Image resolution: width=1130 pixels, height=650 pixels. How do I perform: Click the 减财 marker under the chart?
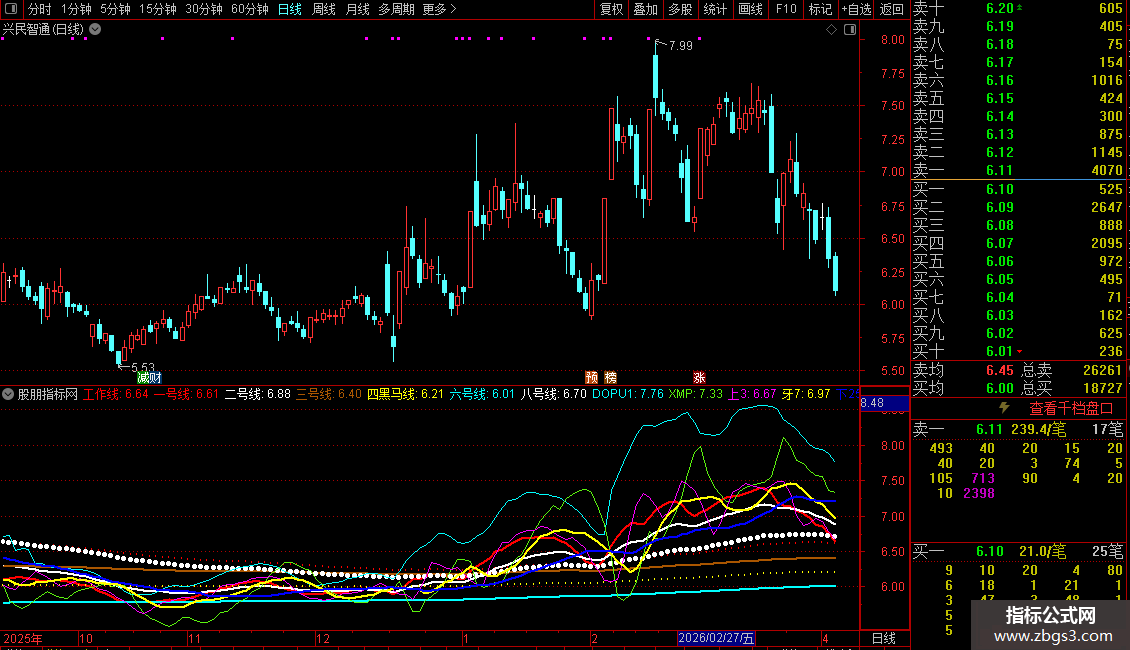(x=149, y=377)
